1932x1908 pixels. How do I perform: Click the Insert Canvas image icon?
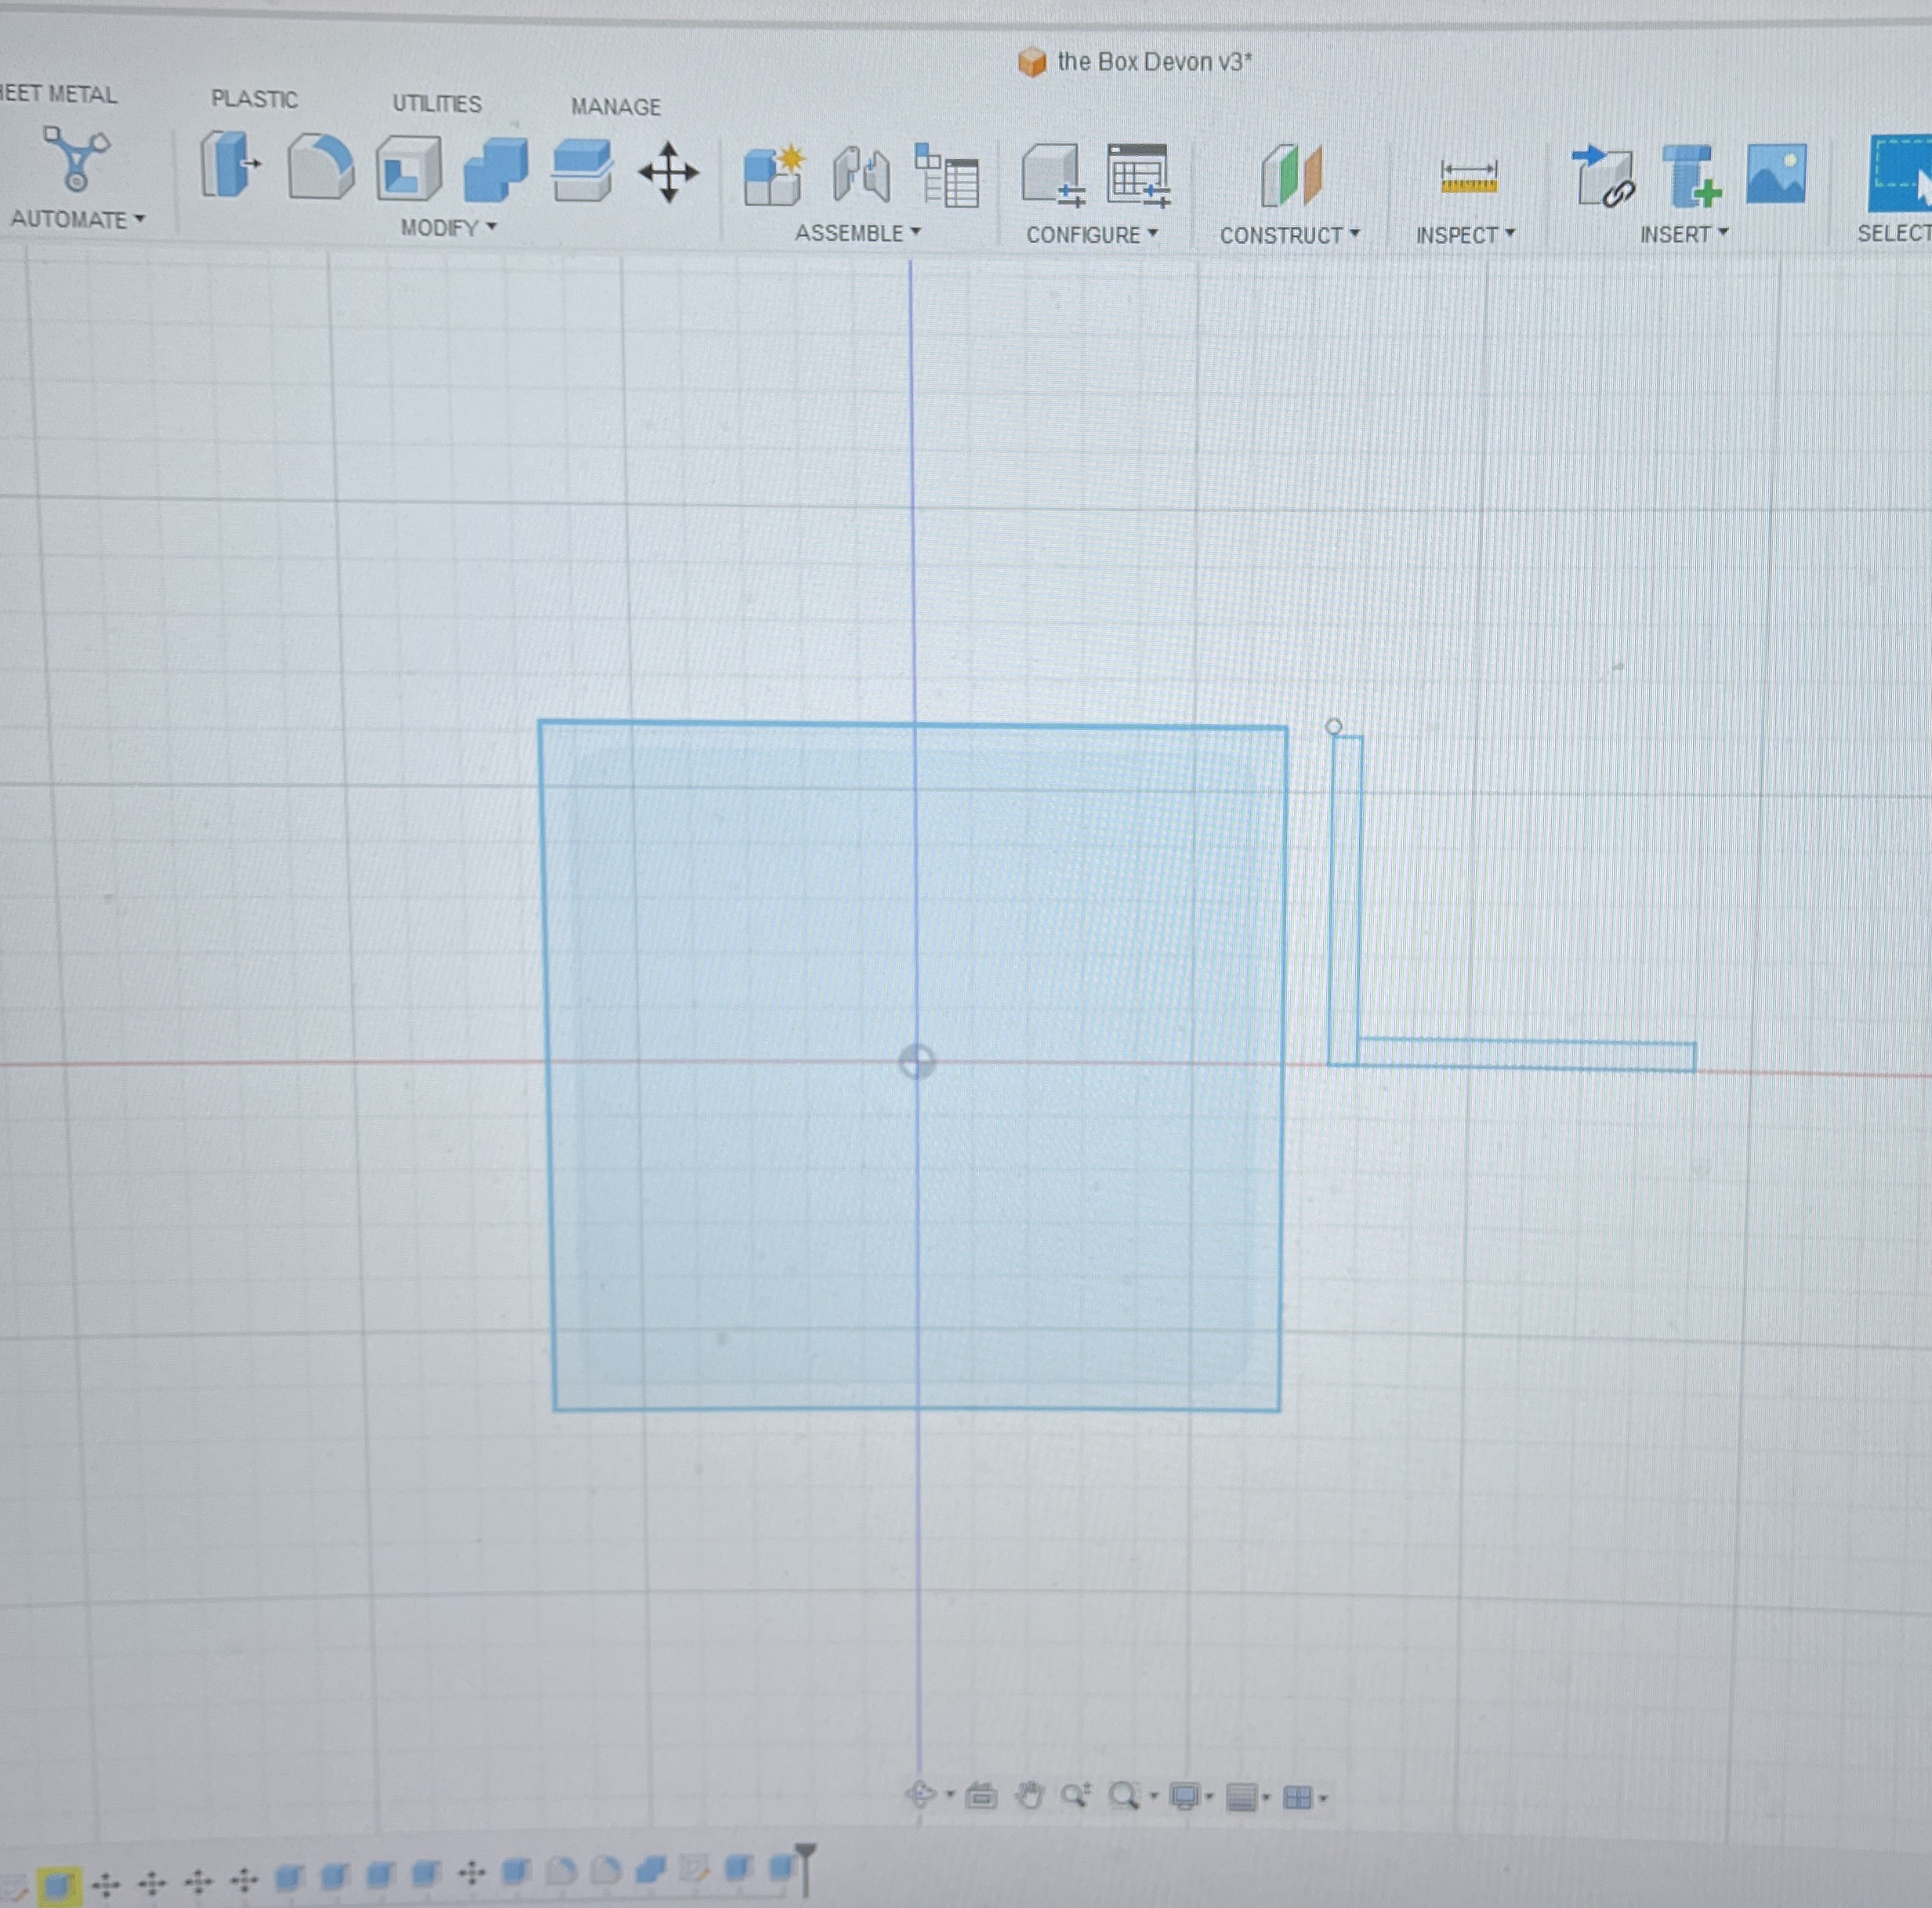point(1776,175)
